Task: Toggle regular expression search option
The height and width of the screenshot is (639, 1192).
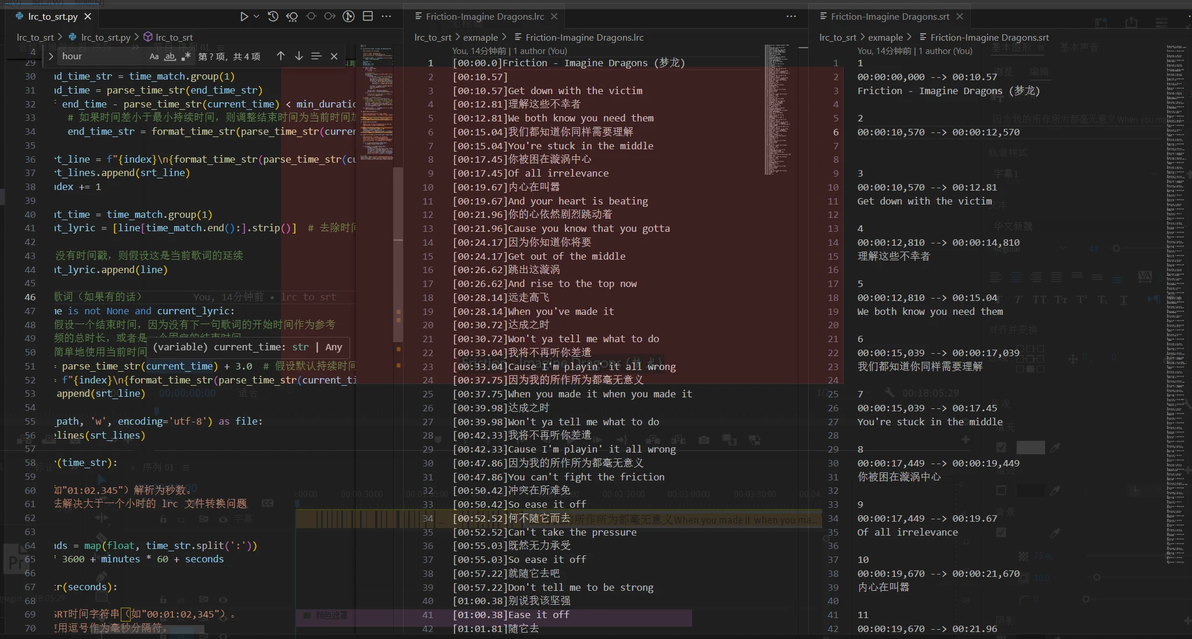Action: pos(186,57)
